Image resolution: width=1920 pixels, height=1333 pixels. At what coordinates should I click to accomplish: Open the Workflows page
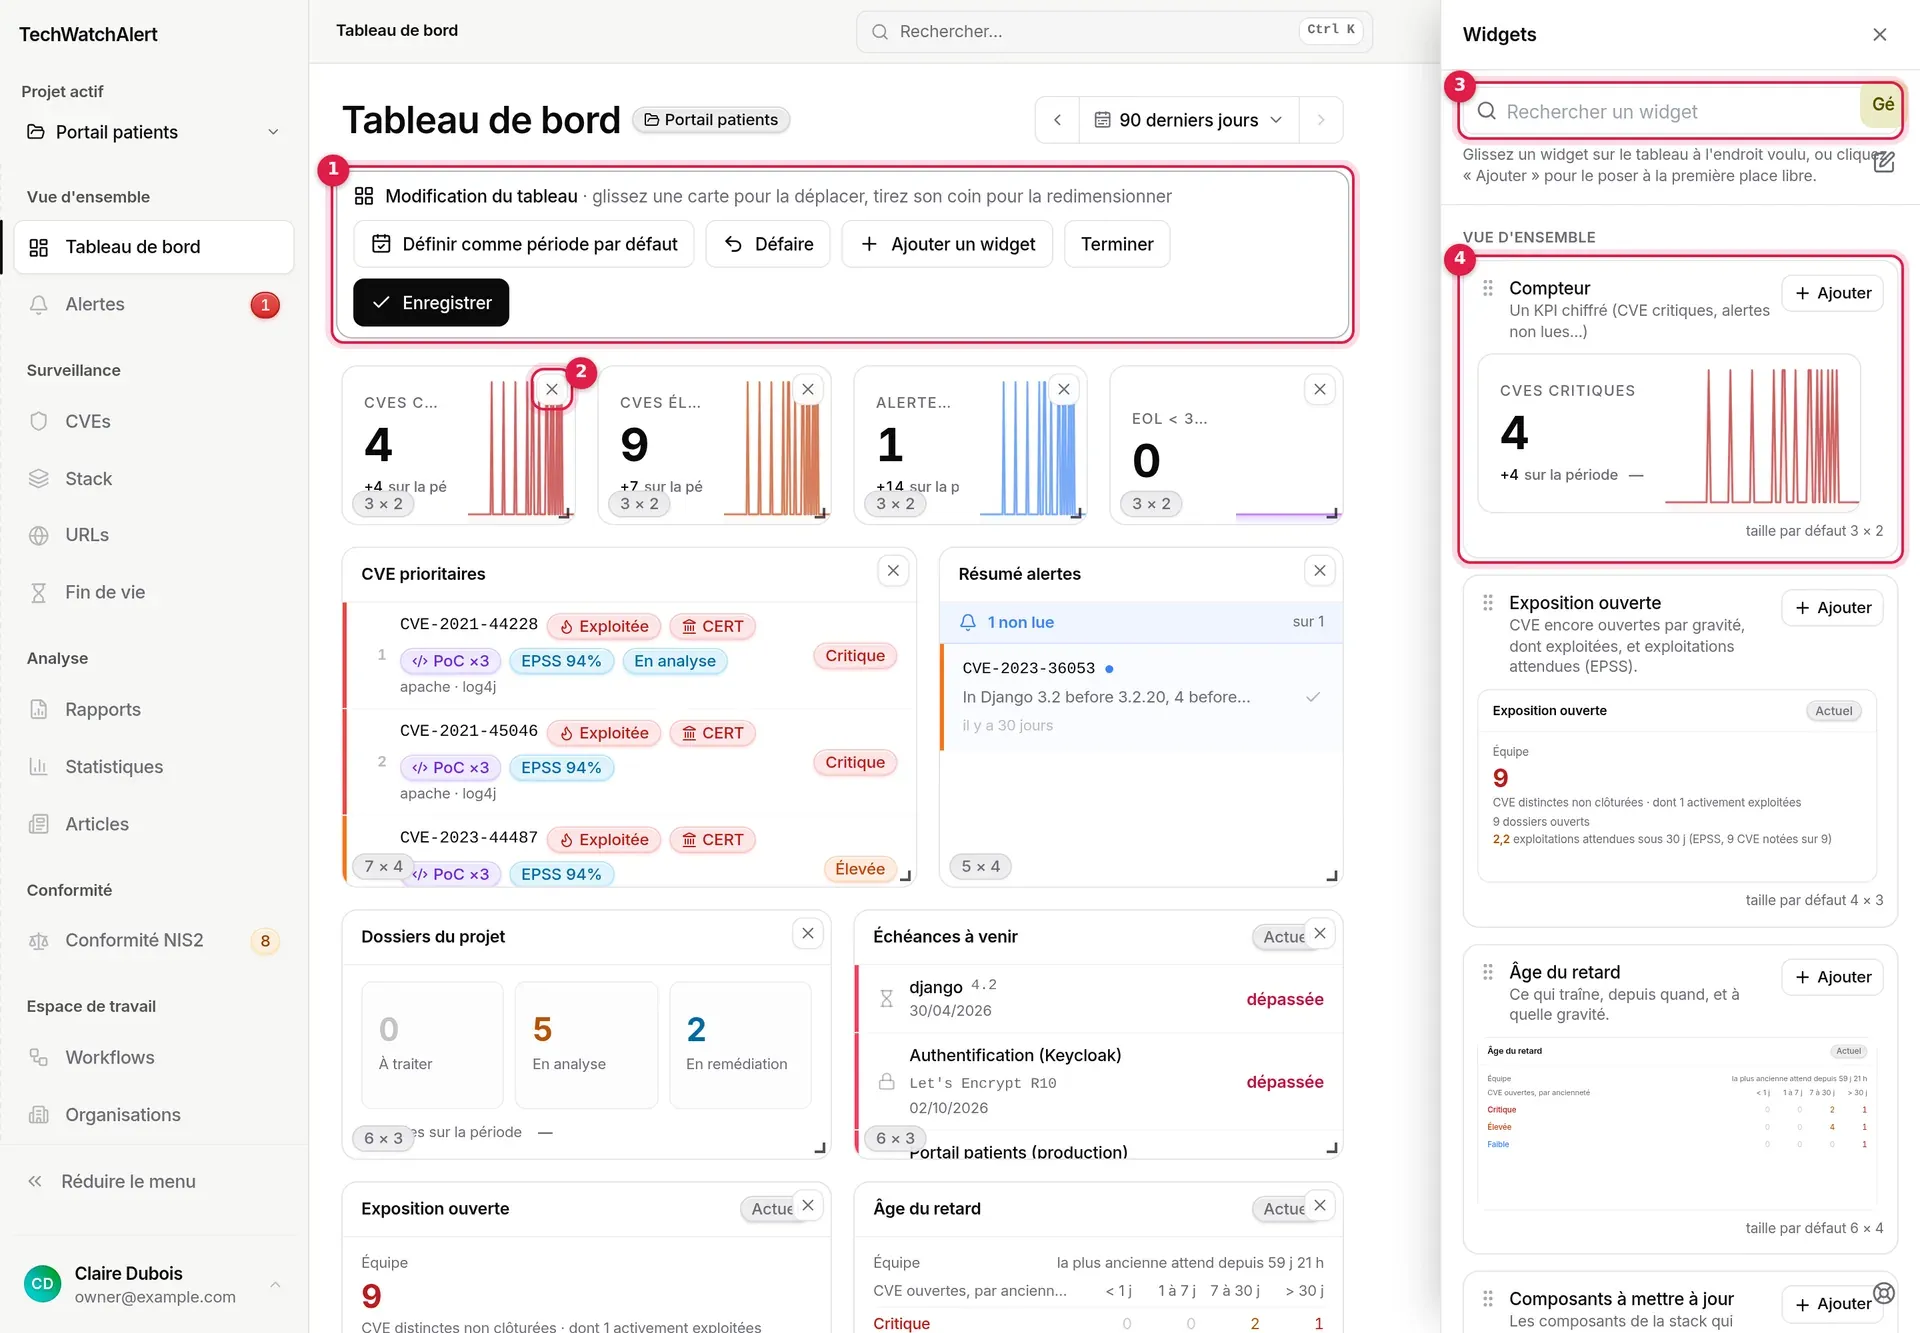coord(153,1057)
